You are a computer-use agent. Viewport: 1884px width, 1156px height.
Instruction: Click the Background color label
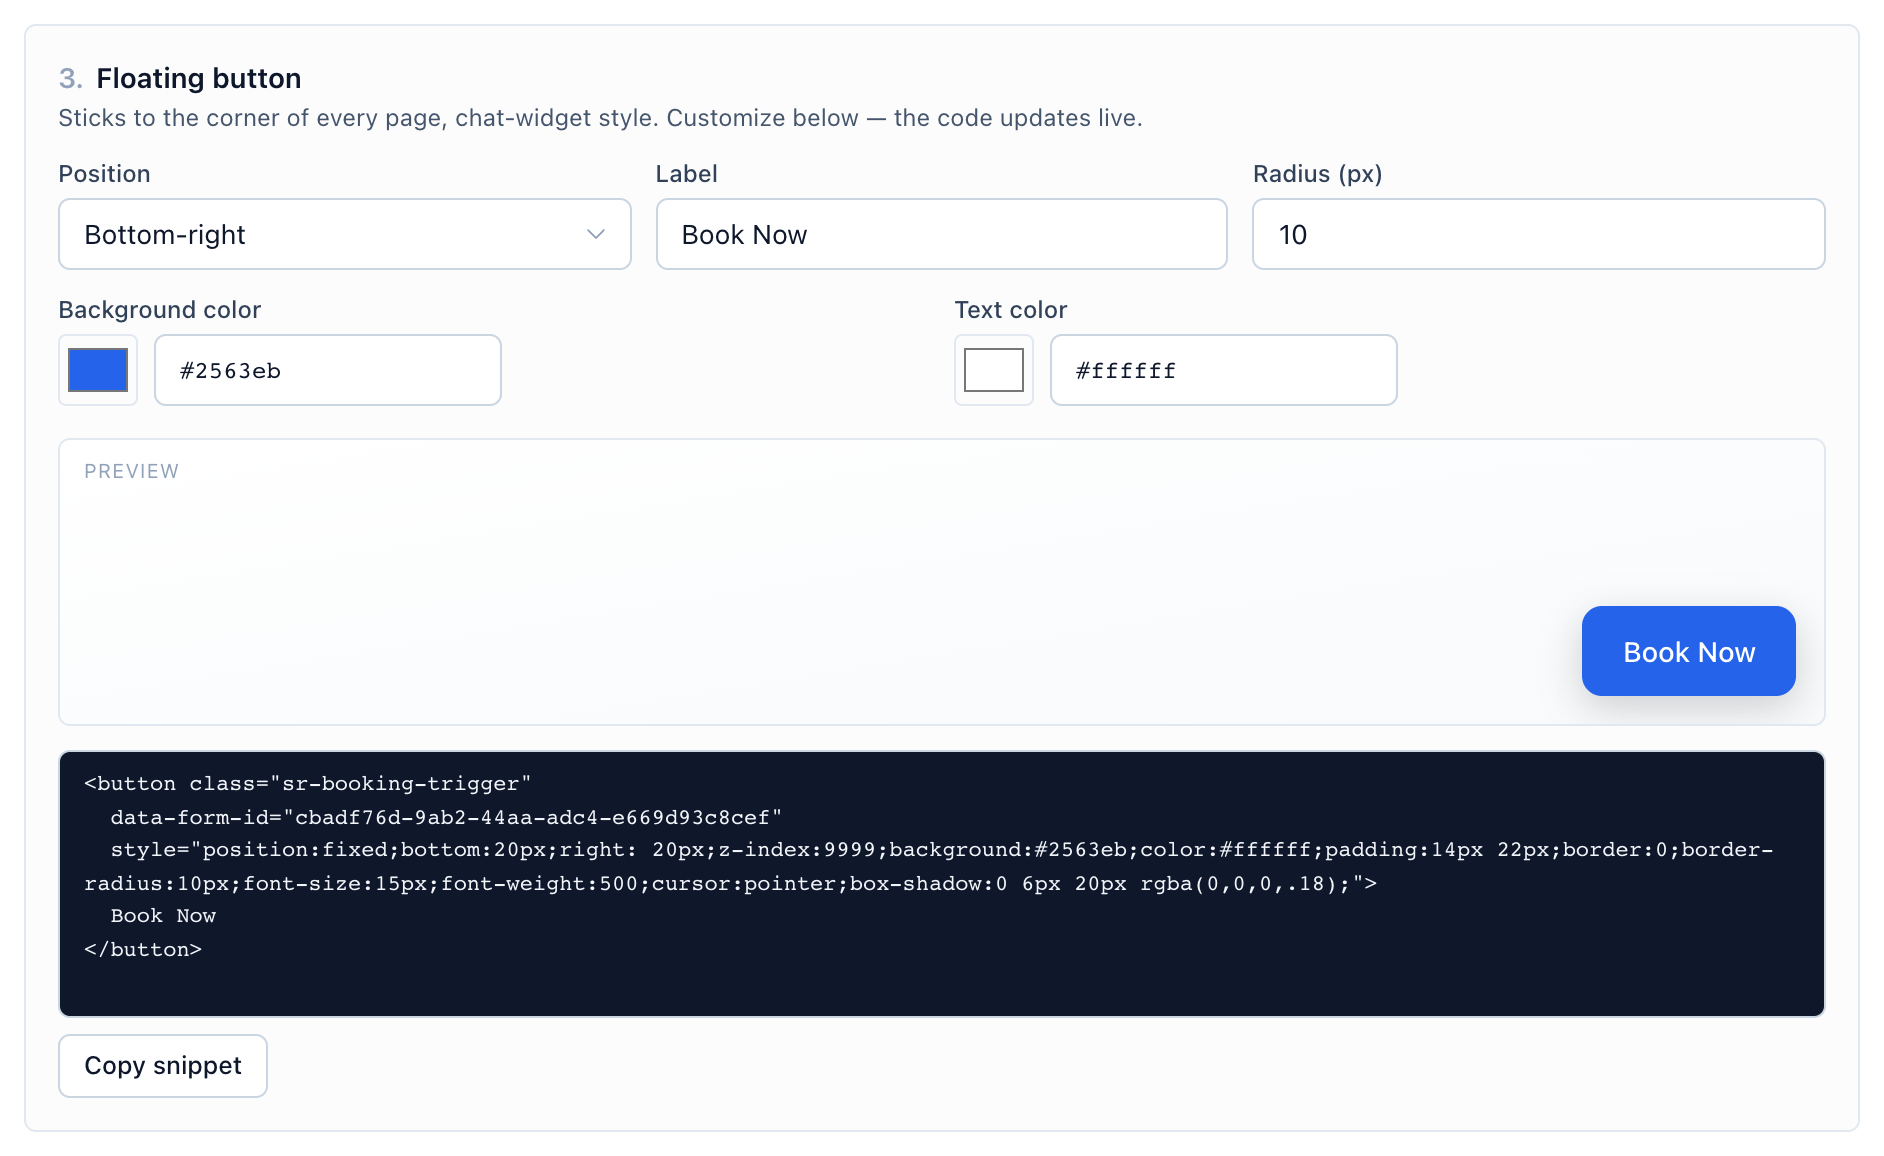click(160, 310)
